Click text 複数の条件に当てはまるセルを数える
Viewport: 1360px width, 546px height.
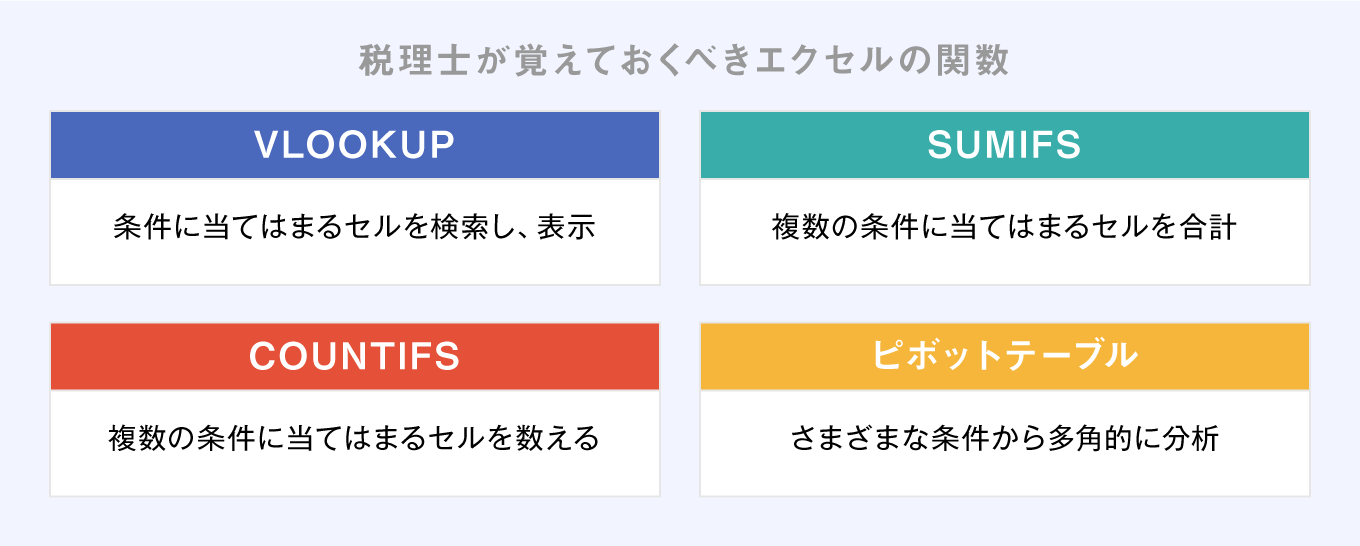click(x=355, y=439)
